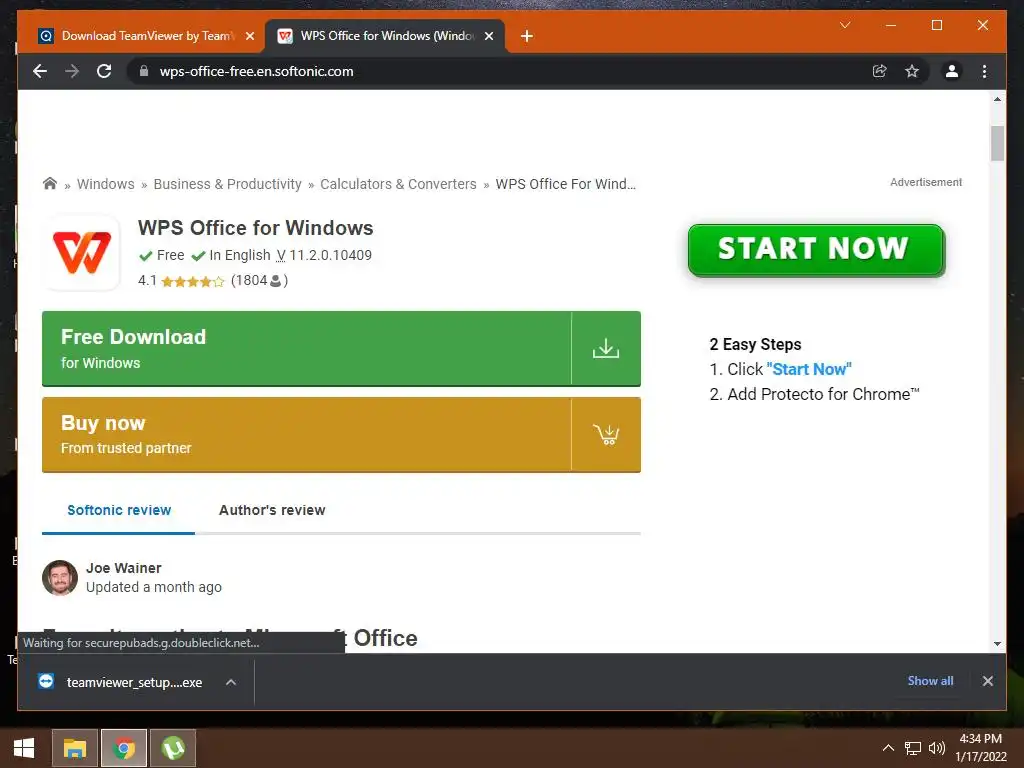Close the WPS Office for Windows tab
Screen dimensions: 1024x768
pyautogui.click(x=488, y=36)
